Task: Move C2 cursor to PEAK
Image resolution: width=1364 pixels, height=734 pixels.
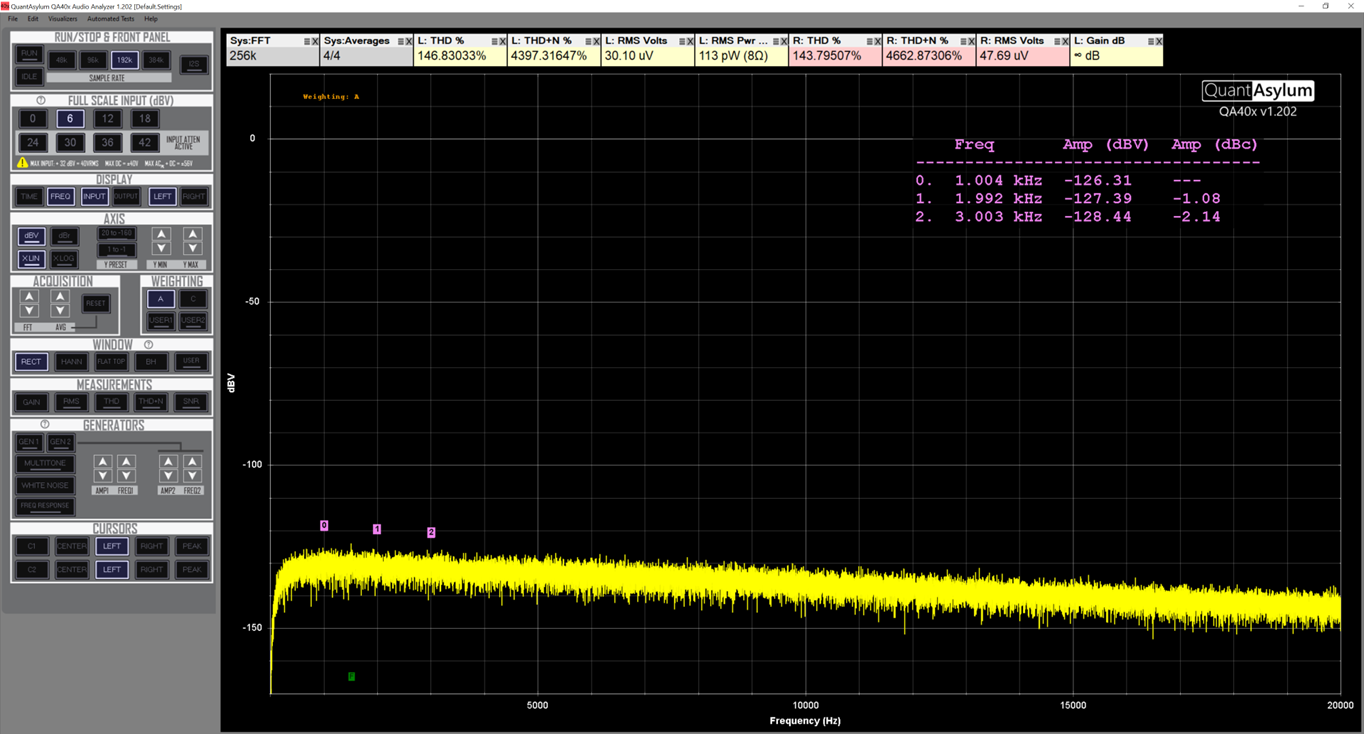Action: (191, 570)
